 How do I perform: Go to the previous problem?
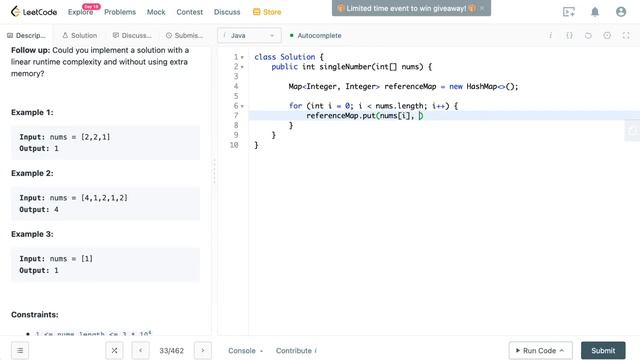(x=140, y=351)
